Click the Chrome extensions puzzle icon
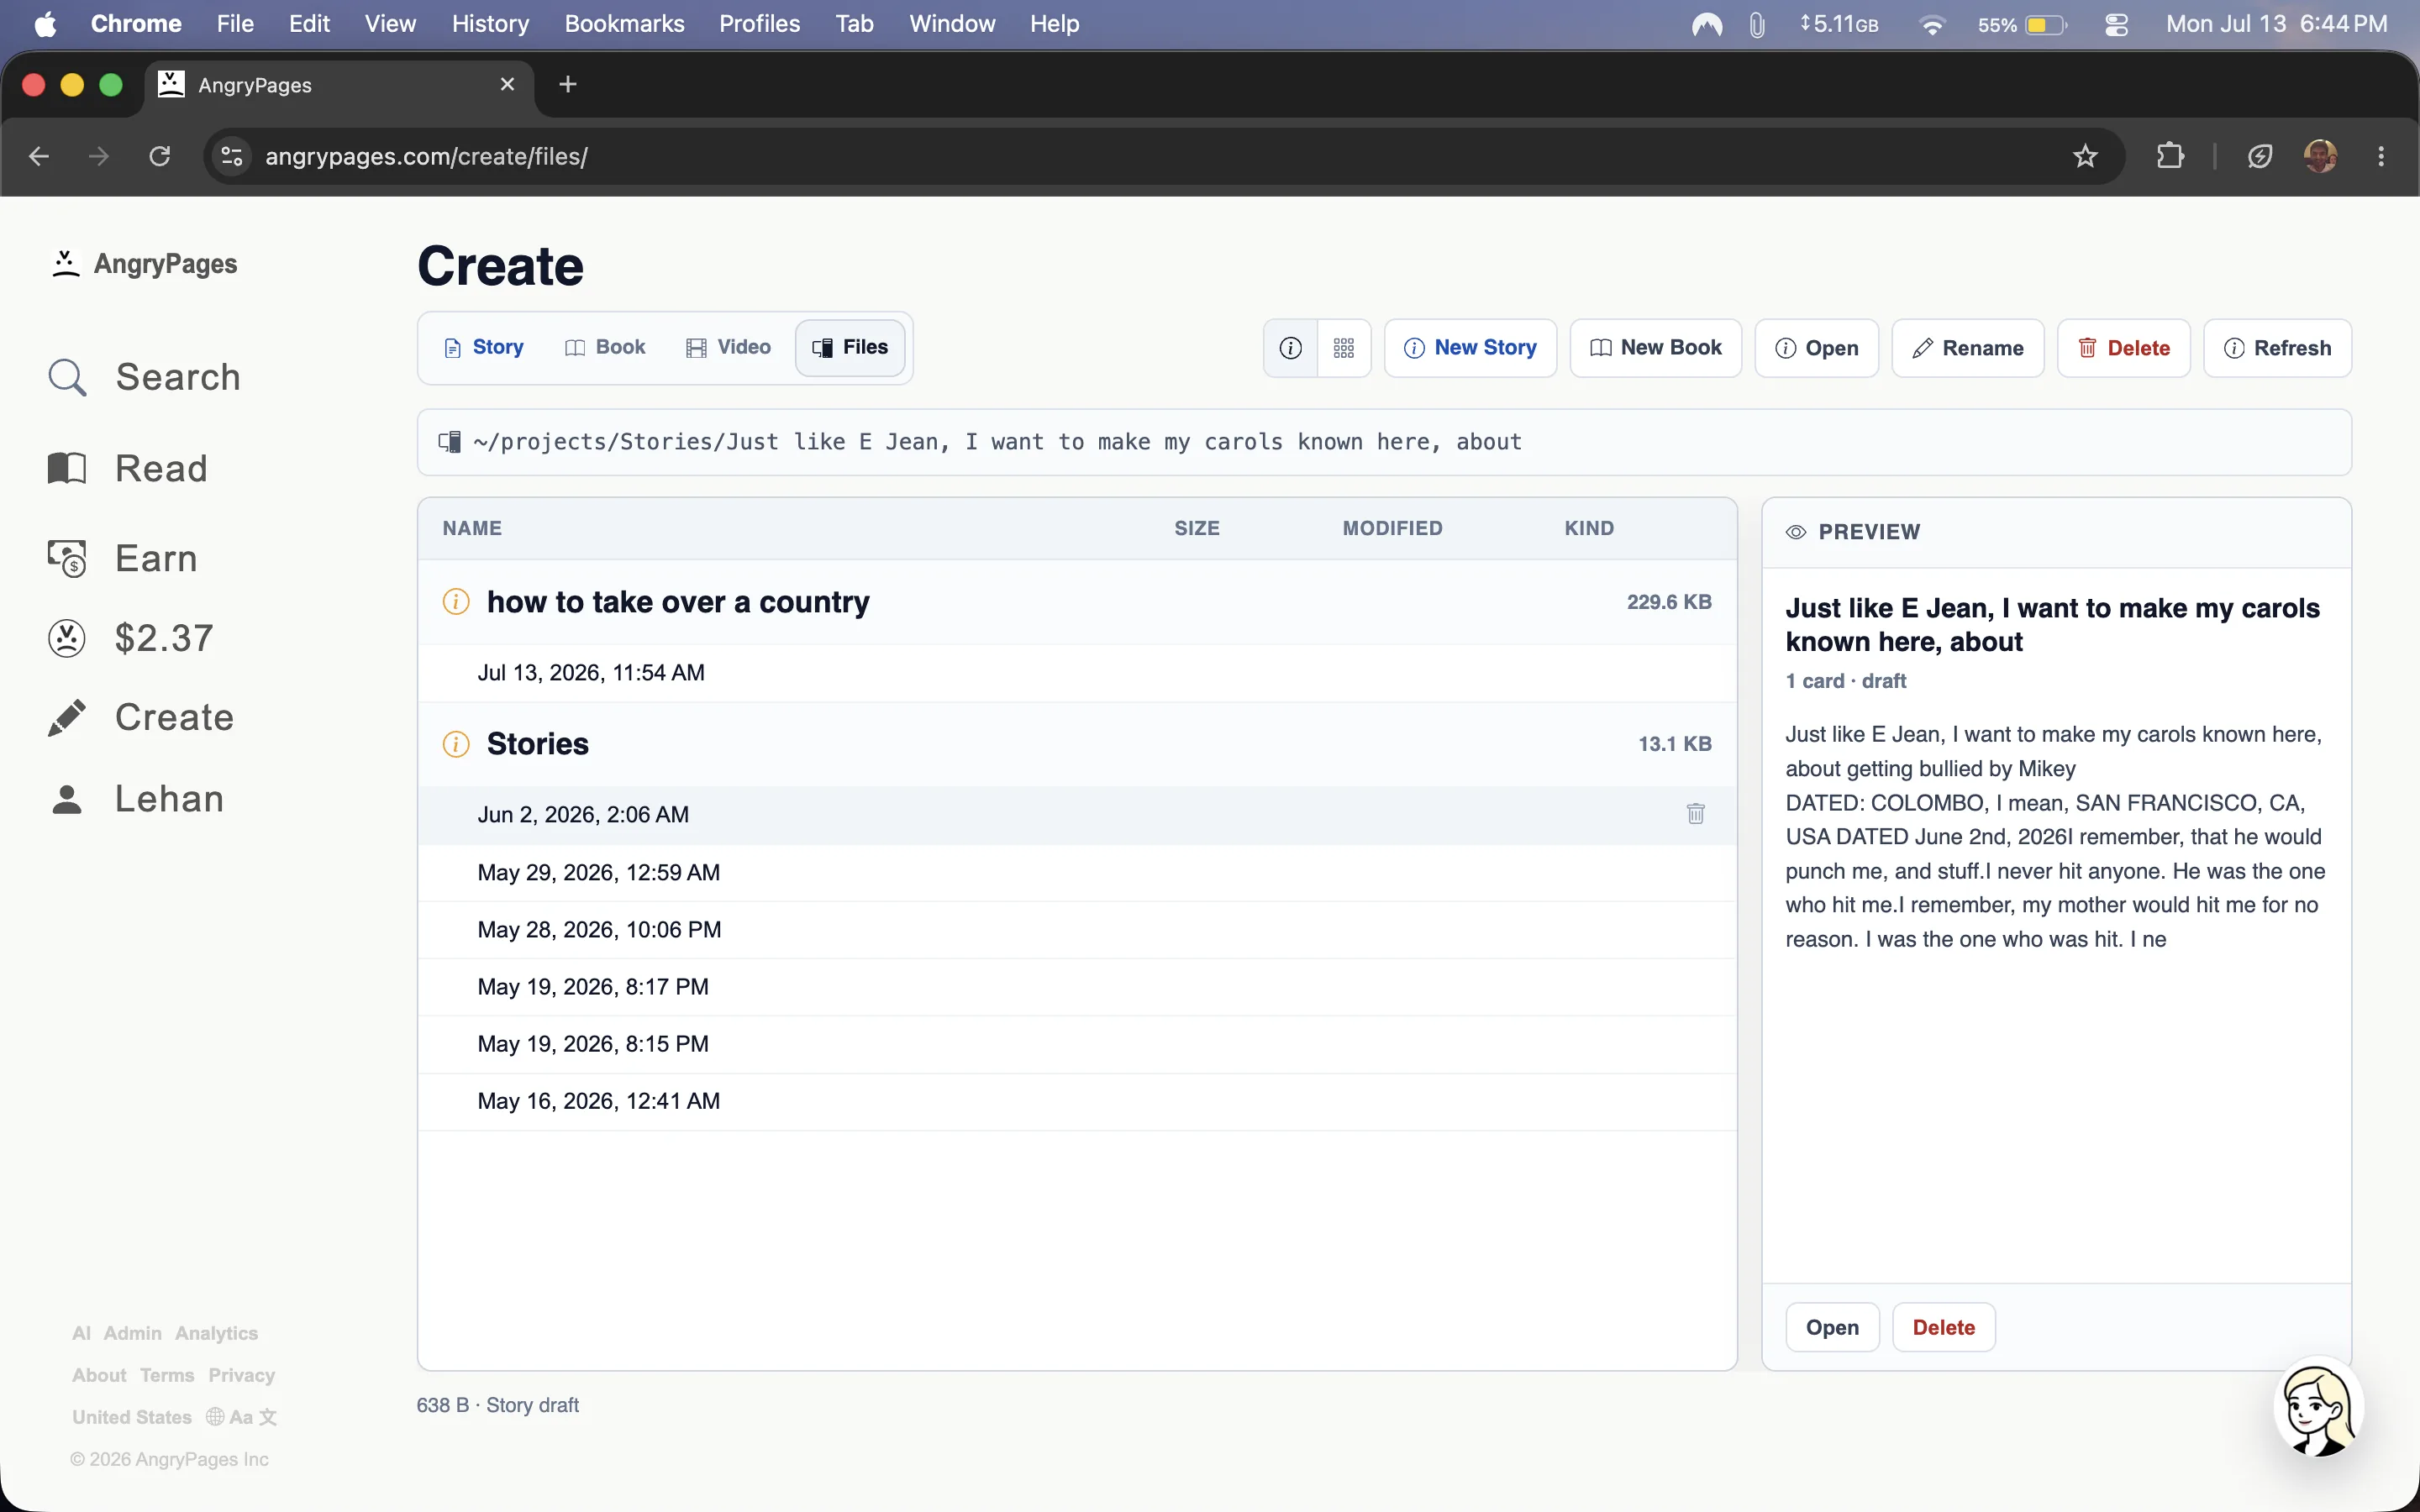The height and width of the screenshot is (1512, 2420). (2170, 156)
